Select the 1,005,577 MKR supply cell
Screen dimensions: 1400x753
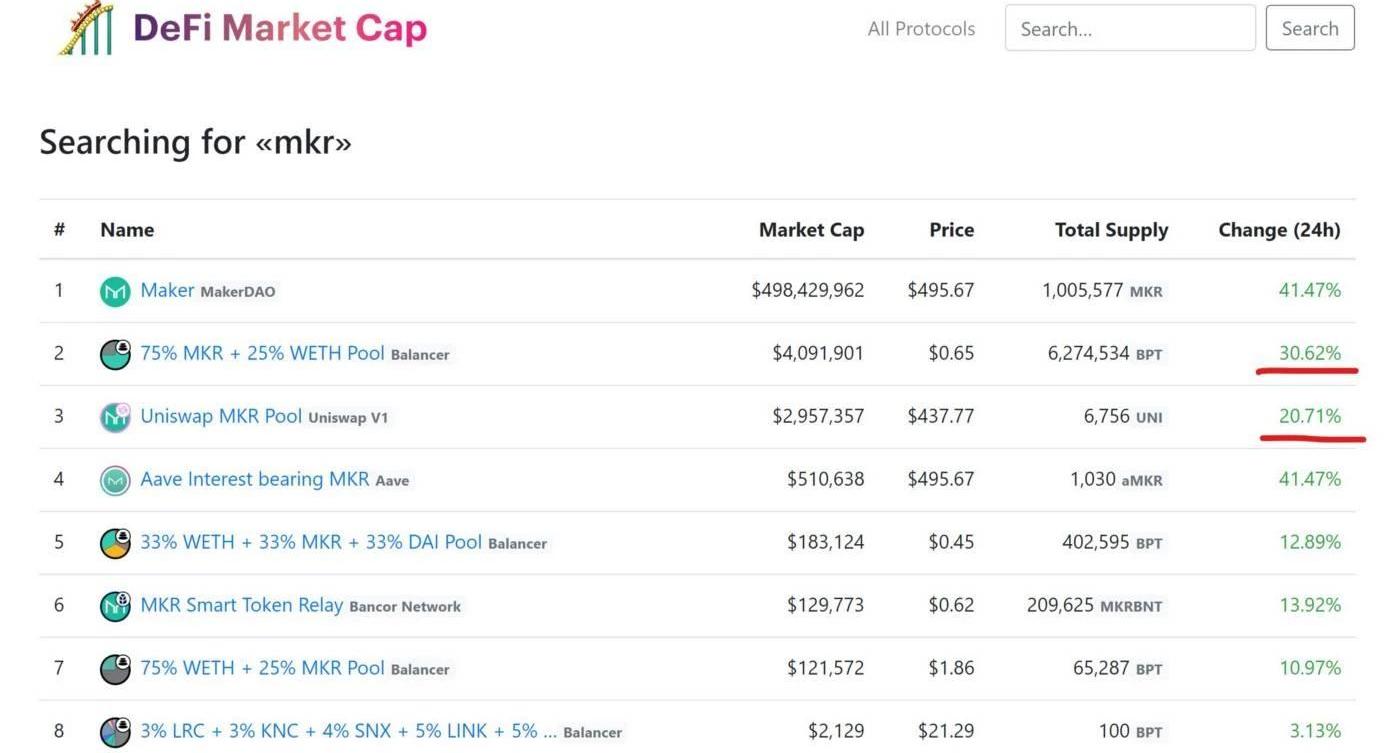click(1102, 290)
